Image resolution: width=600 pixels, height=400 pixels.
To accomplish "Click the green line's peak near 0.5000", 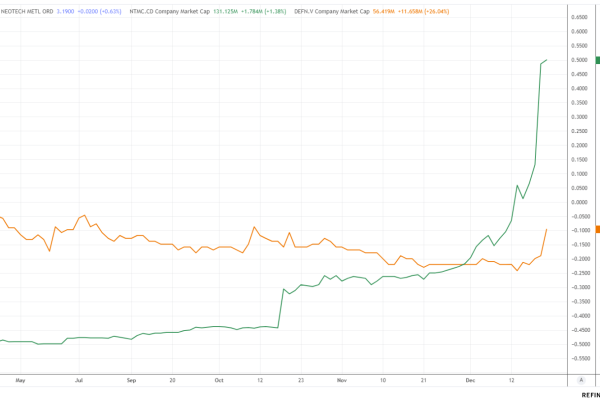I will (x=546, y=60).
